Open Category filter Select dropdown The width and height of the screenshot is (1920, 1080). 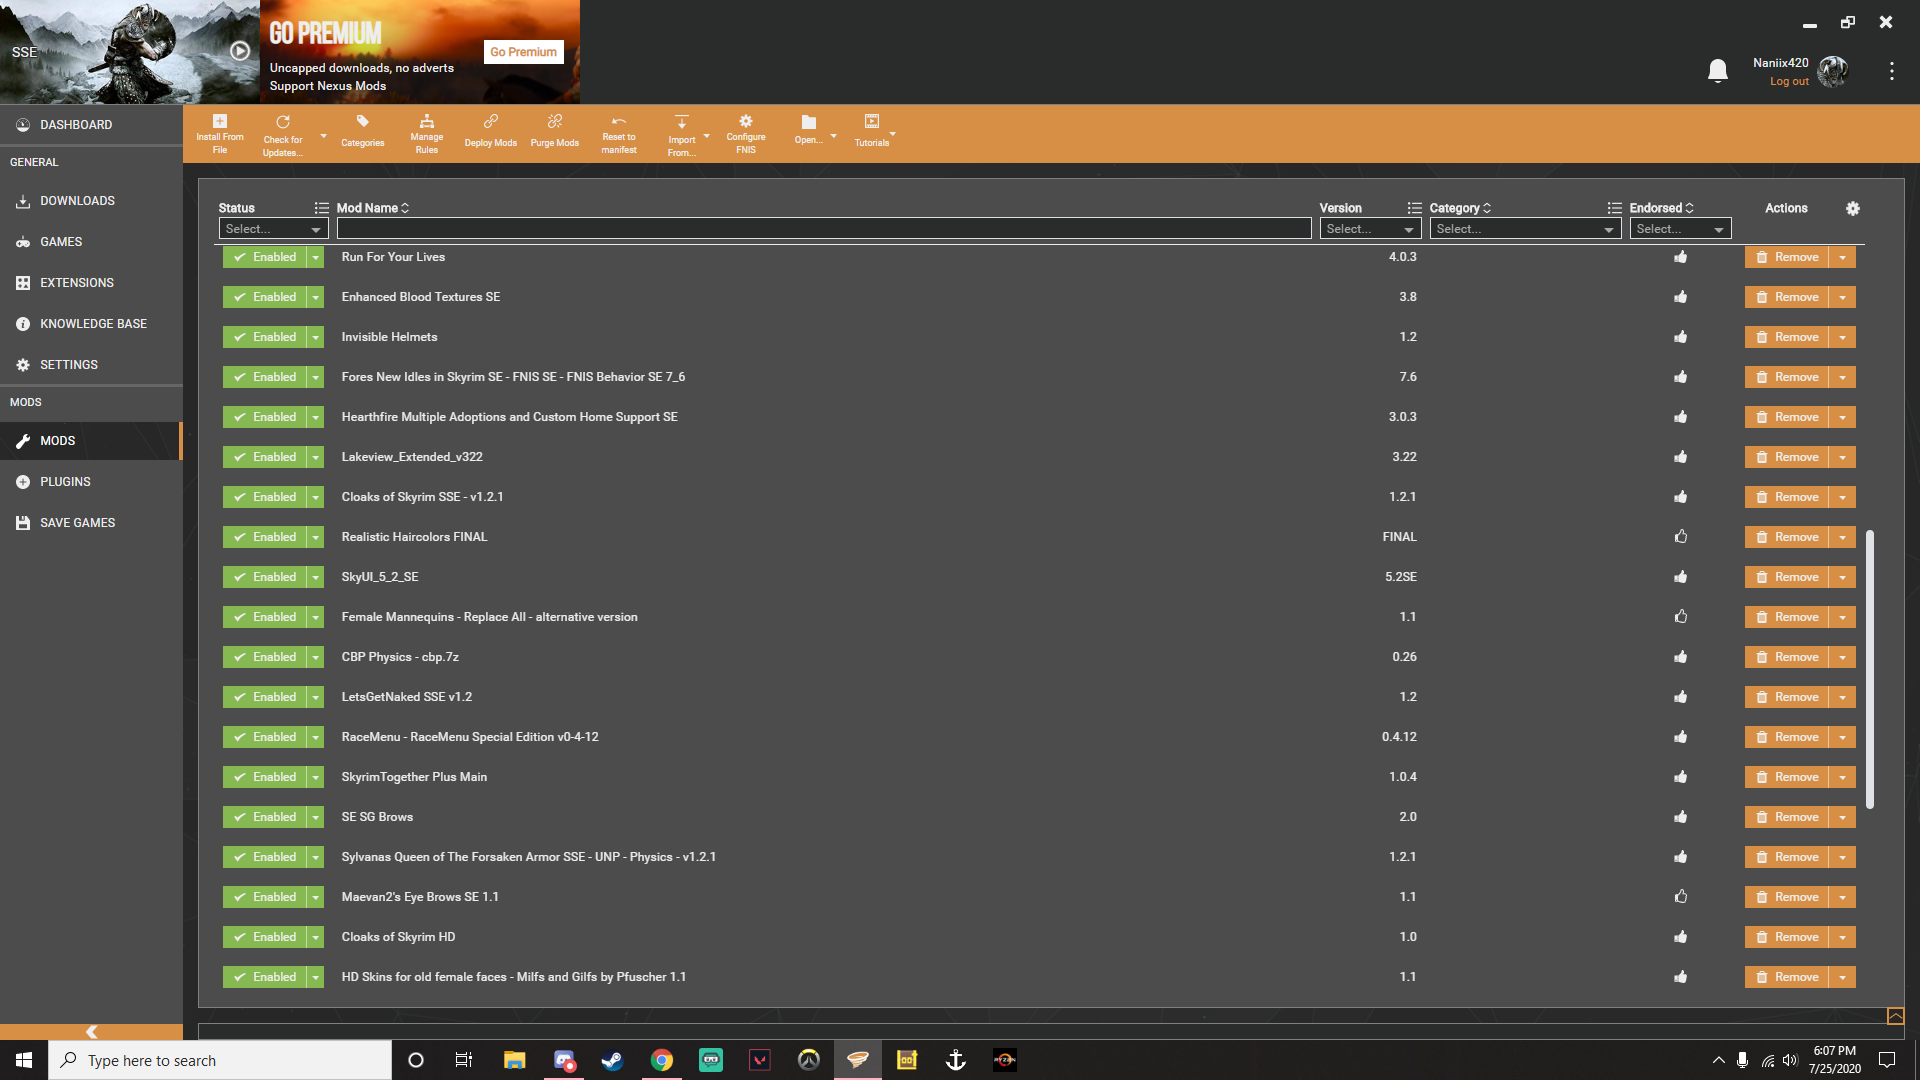[1525, 229]
